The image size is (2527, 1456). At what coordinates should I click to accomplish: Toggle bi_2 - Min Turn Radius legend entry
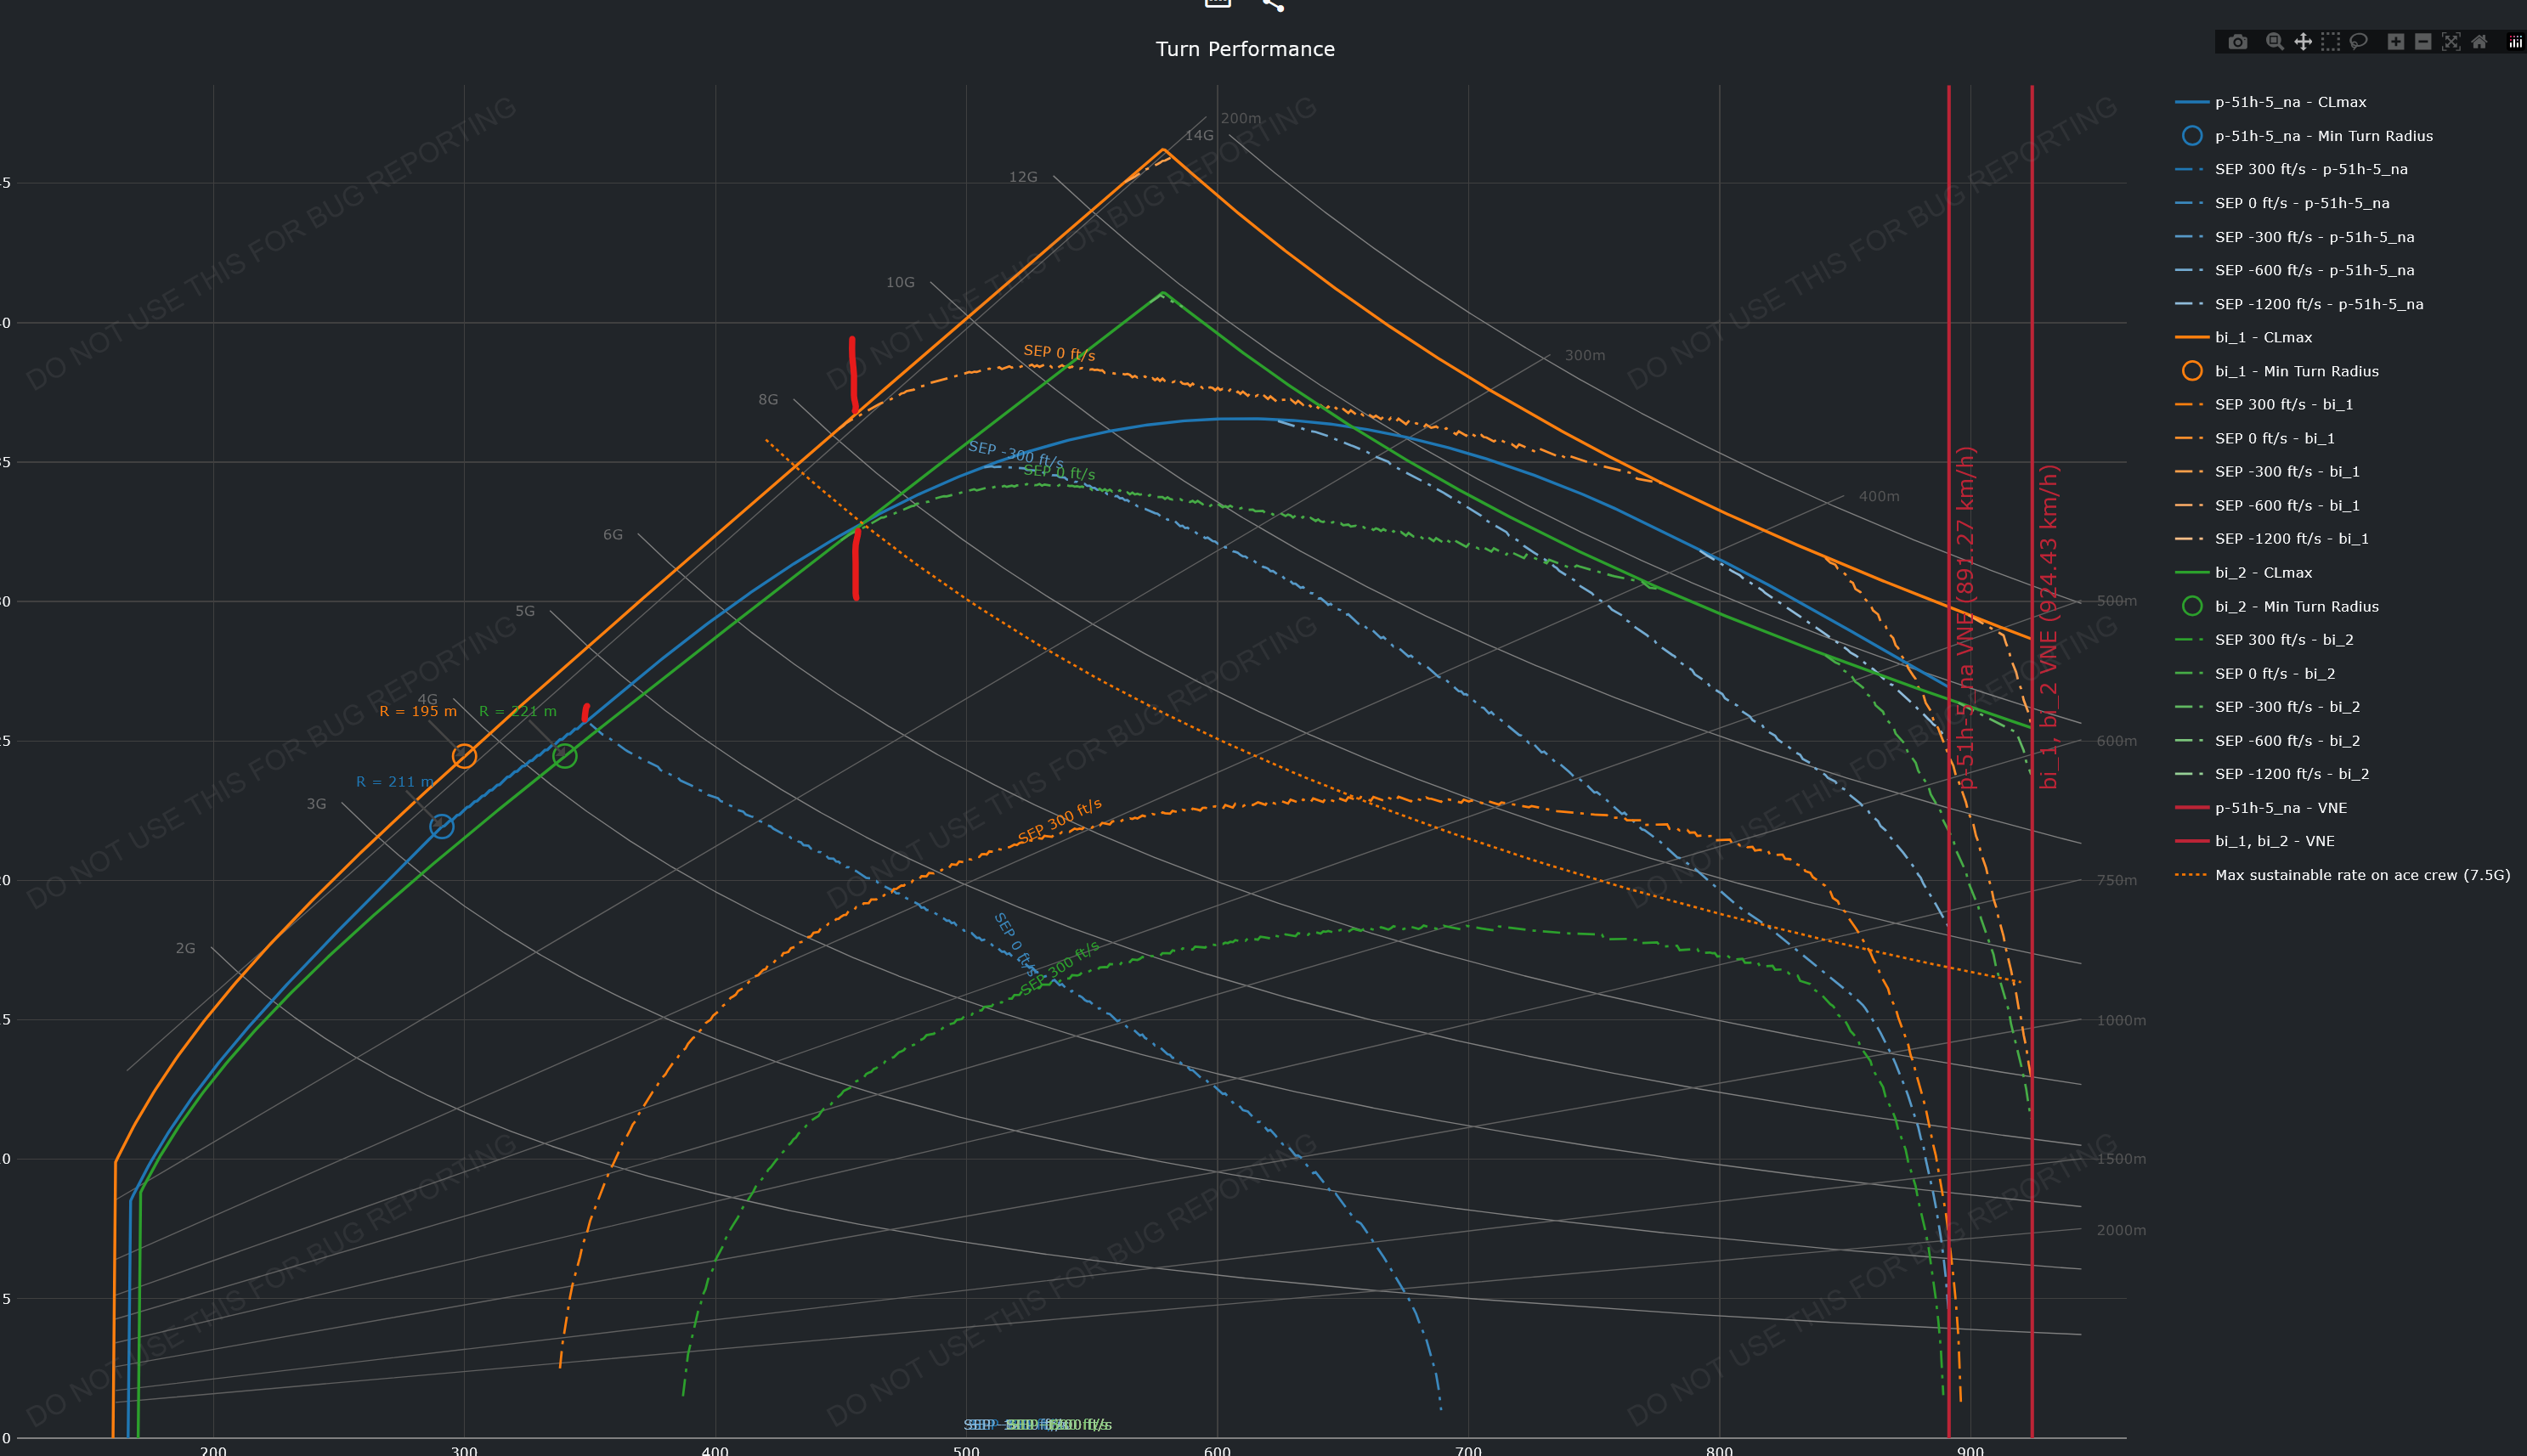[2296, 606]
